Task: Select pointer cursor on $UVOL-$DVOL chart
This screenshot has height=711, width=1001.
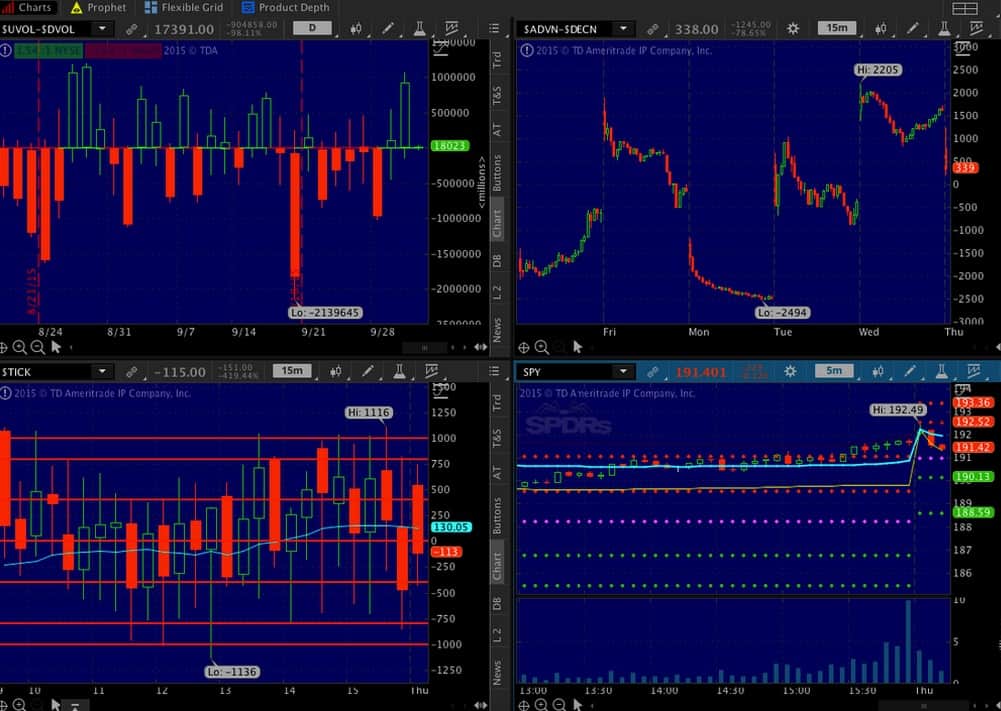Action: point(56,347)
